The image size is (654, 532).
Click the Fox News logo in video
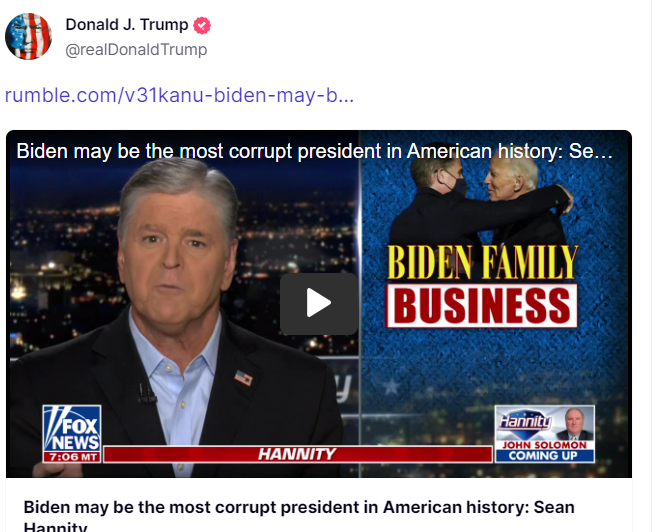point(71,428)
